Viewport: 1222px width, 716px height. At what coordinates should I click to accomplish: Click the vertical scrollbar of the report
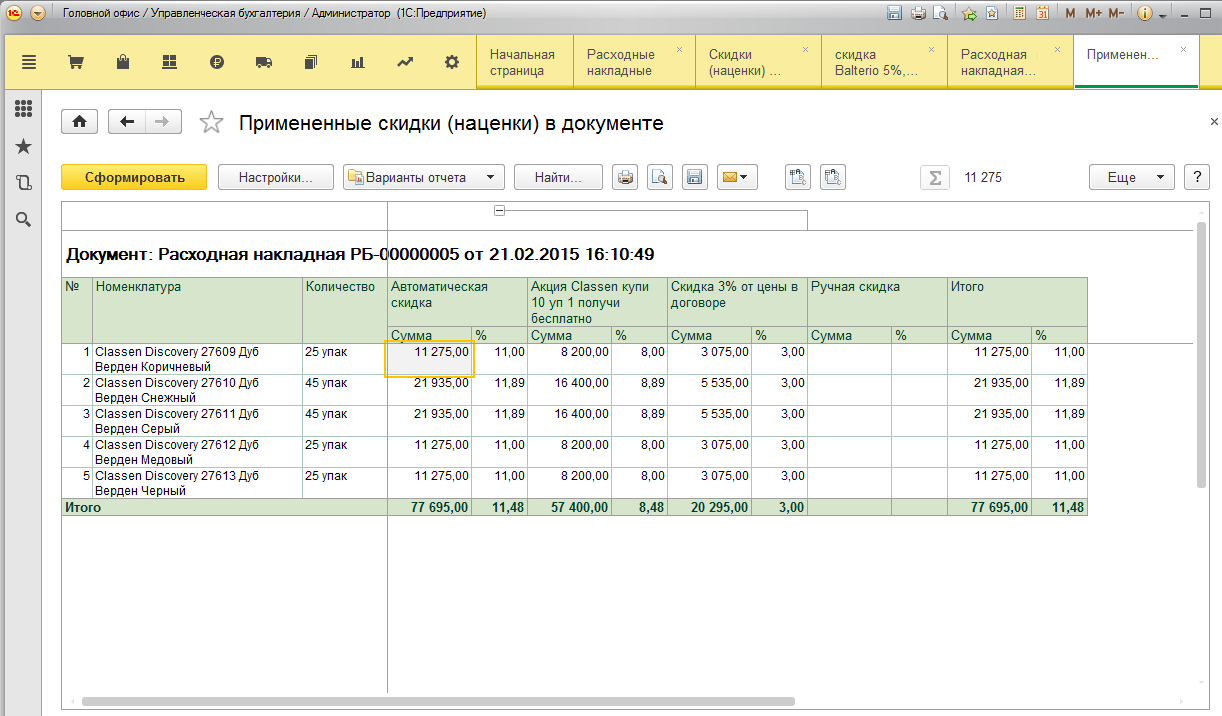coord(1201,355)
